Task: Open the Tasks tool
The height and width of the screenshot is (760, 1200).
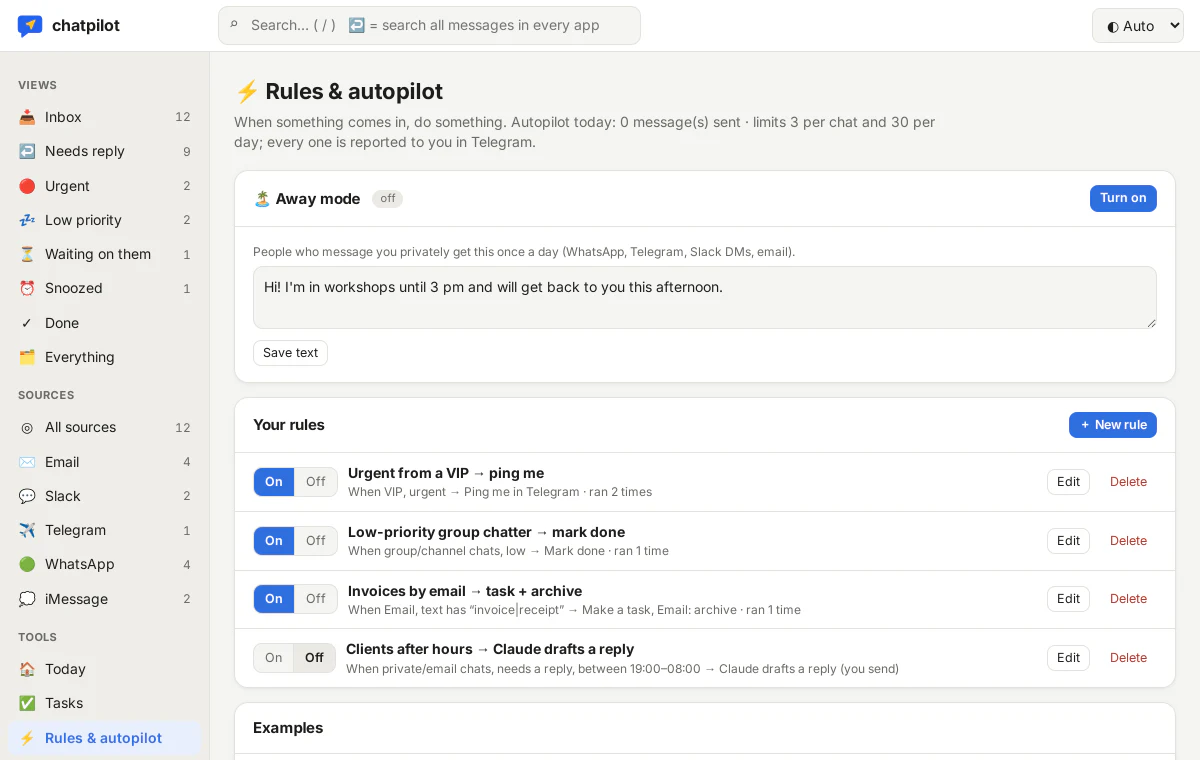Action: (104, 703)
